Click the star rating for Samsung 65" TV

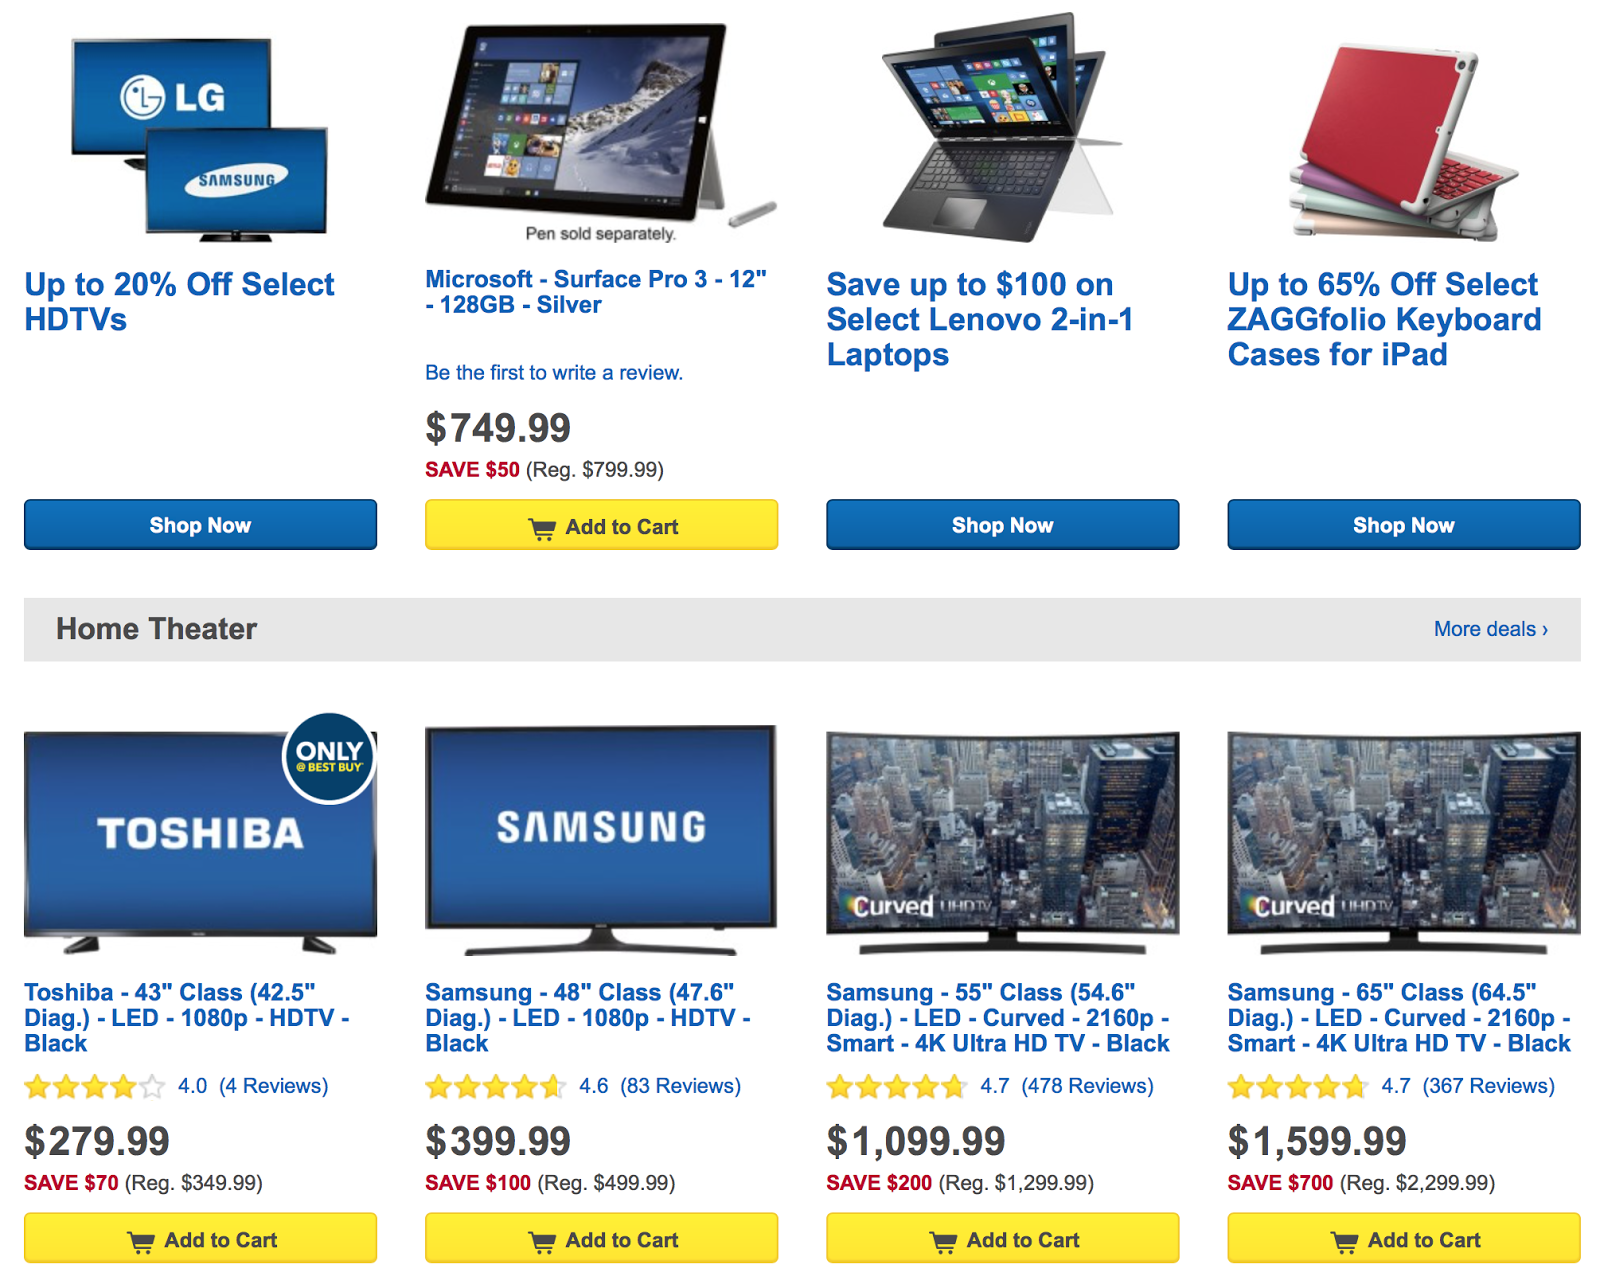1298,1086
